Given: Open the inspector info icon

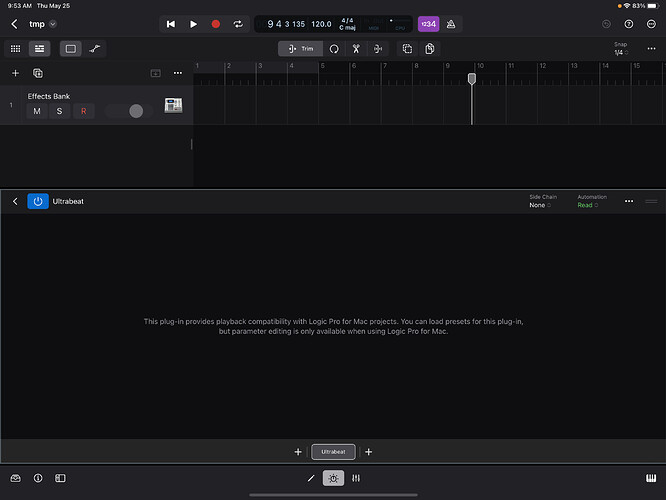Looking at the screenshot, I should [x=38, y=478].
